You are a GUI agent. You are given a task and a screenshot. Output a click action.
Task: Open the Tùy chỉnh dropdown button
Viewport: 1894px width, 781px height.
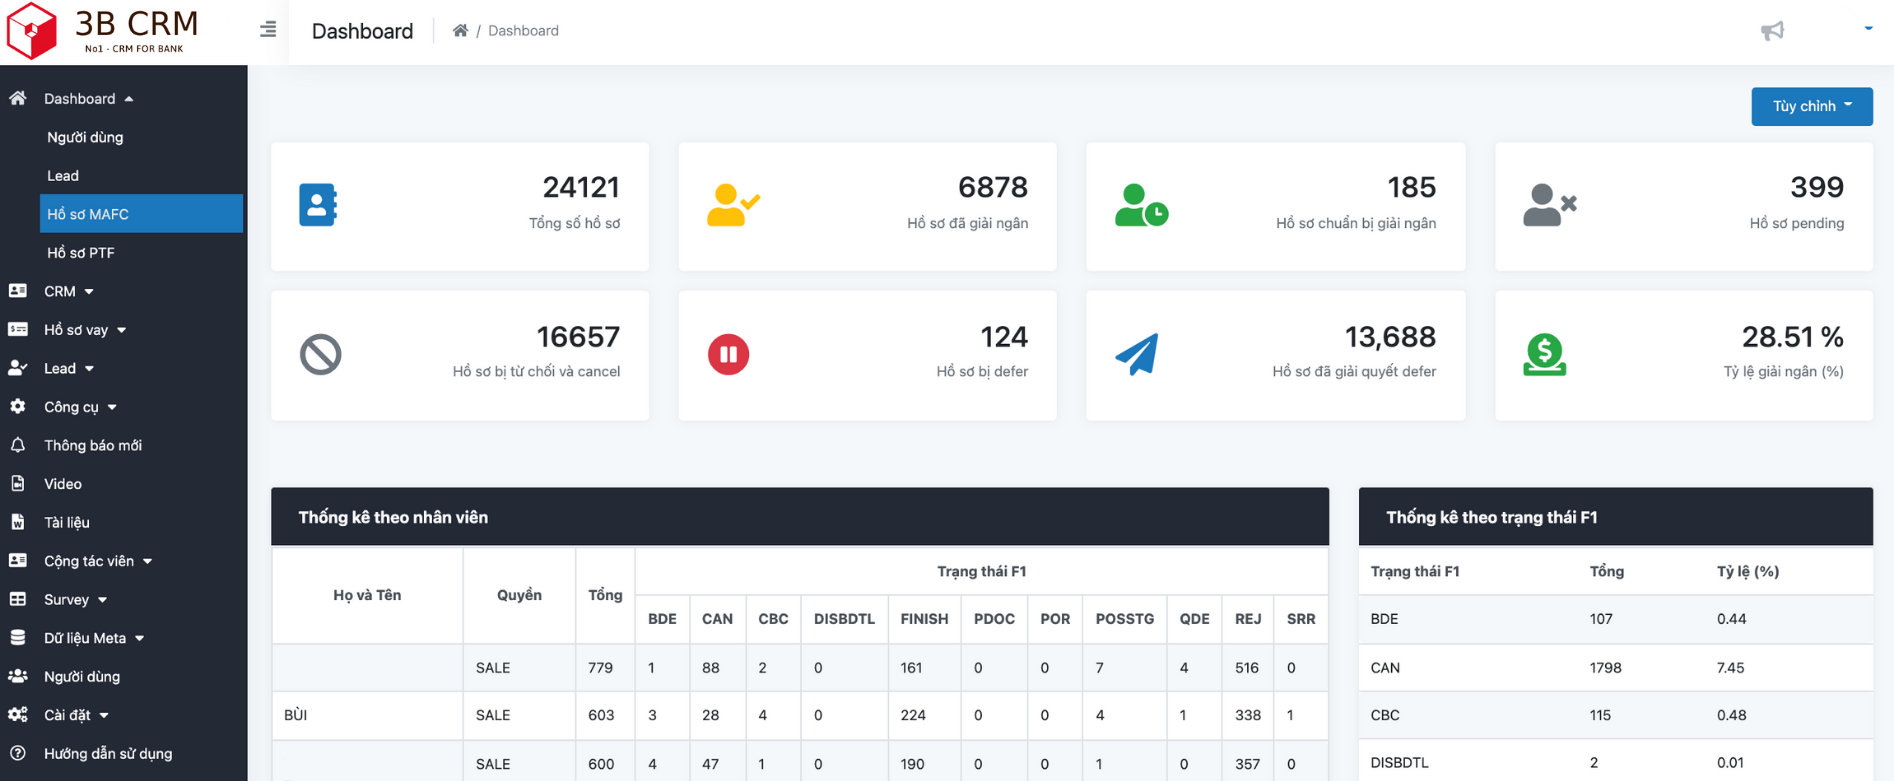[1811, 106]
